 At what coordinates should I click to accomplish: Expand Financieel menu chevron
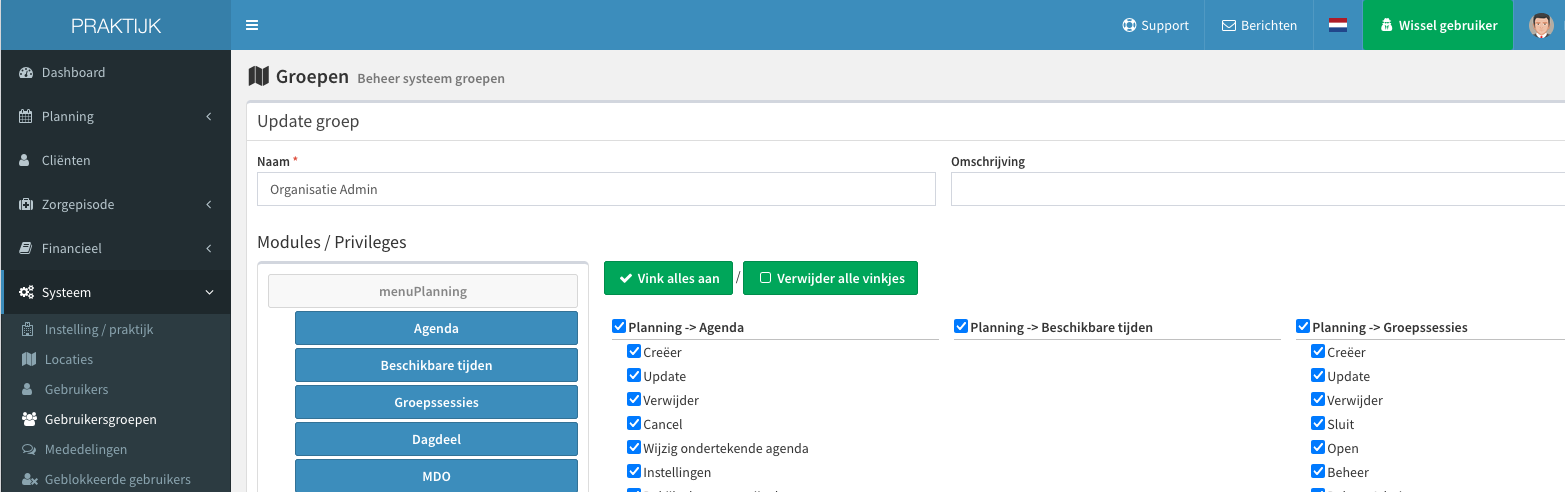pyautogui.click(x=209, y=249)
